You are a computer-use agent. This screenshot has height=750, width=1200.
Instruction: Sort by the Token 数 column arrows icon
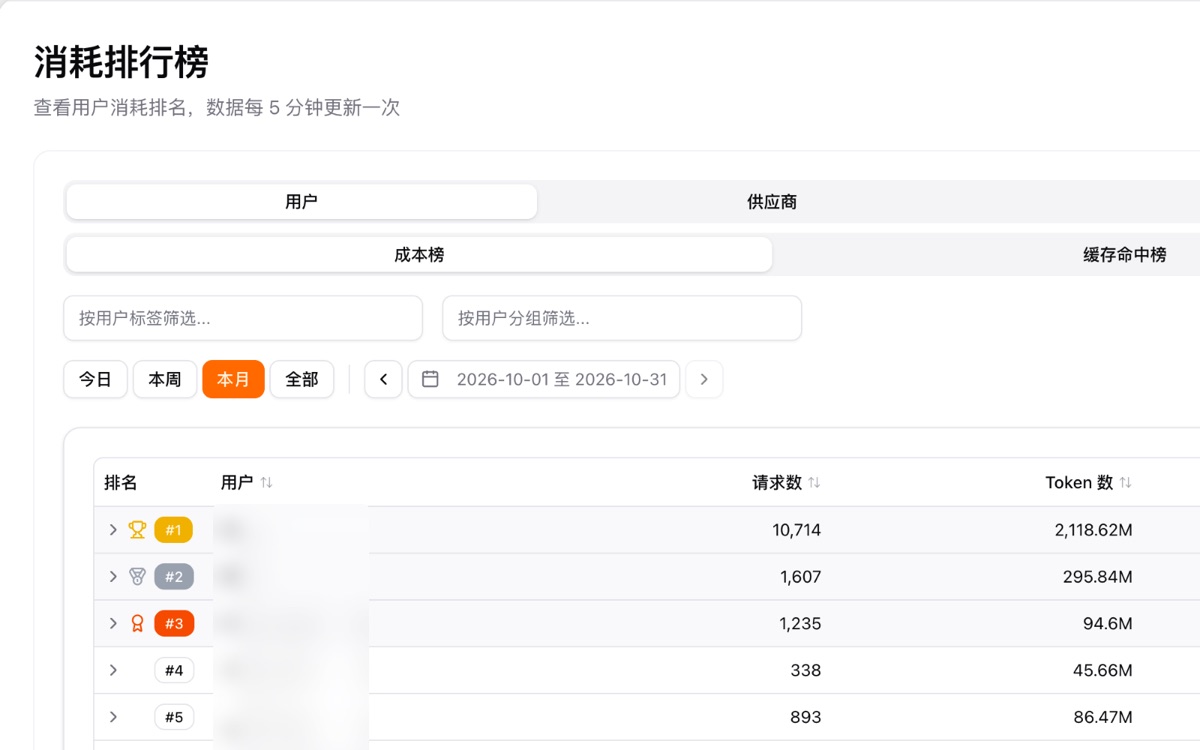(1125, 483)
